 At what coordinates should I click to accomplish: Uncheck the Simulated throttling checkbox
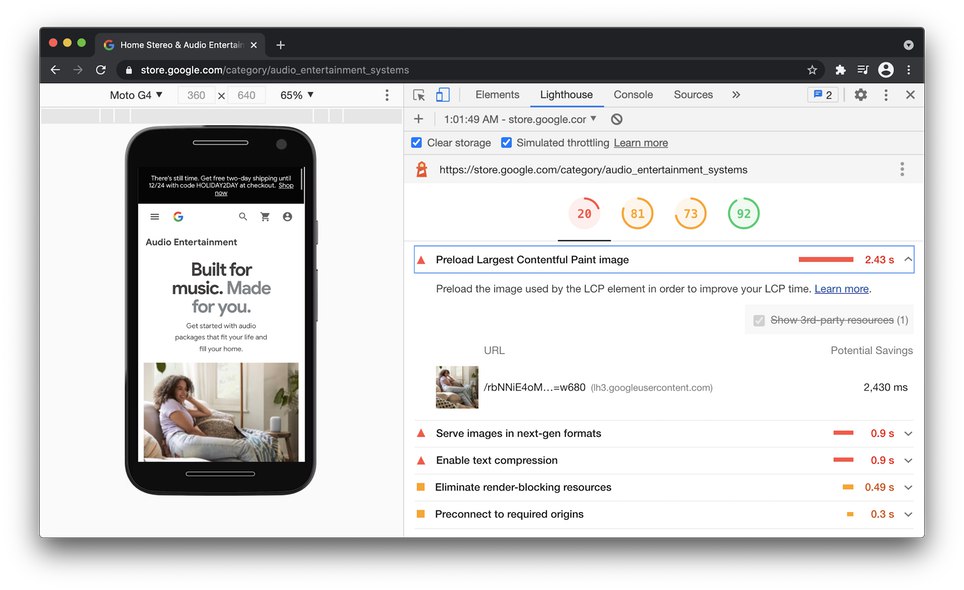[x=506, y=143]
